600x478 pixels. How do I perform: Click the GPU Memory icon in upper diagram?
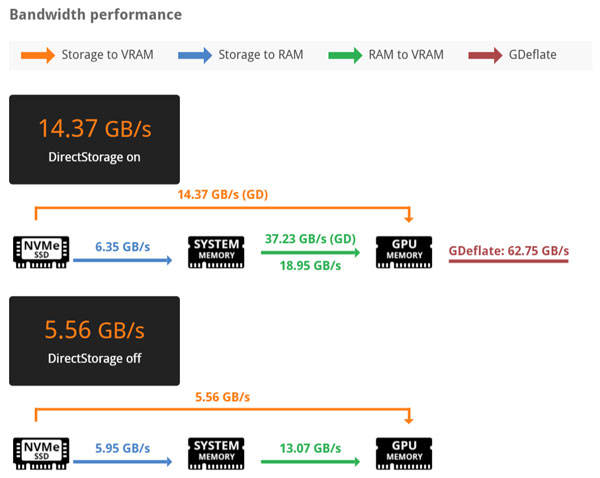pos(404,254)
